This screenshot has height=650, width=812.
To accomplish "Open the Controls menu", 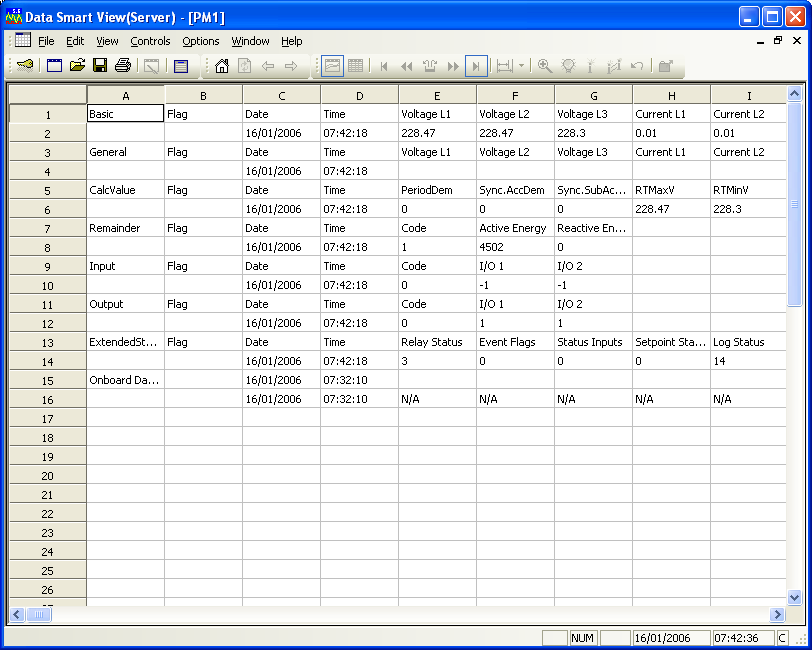I will click(150, 41).
